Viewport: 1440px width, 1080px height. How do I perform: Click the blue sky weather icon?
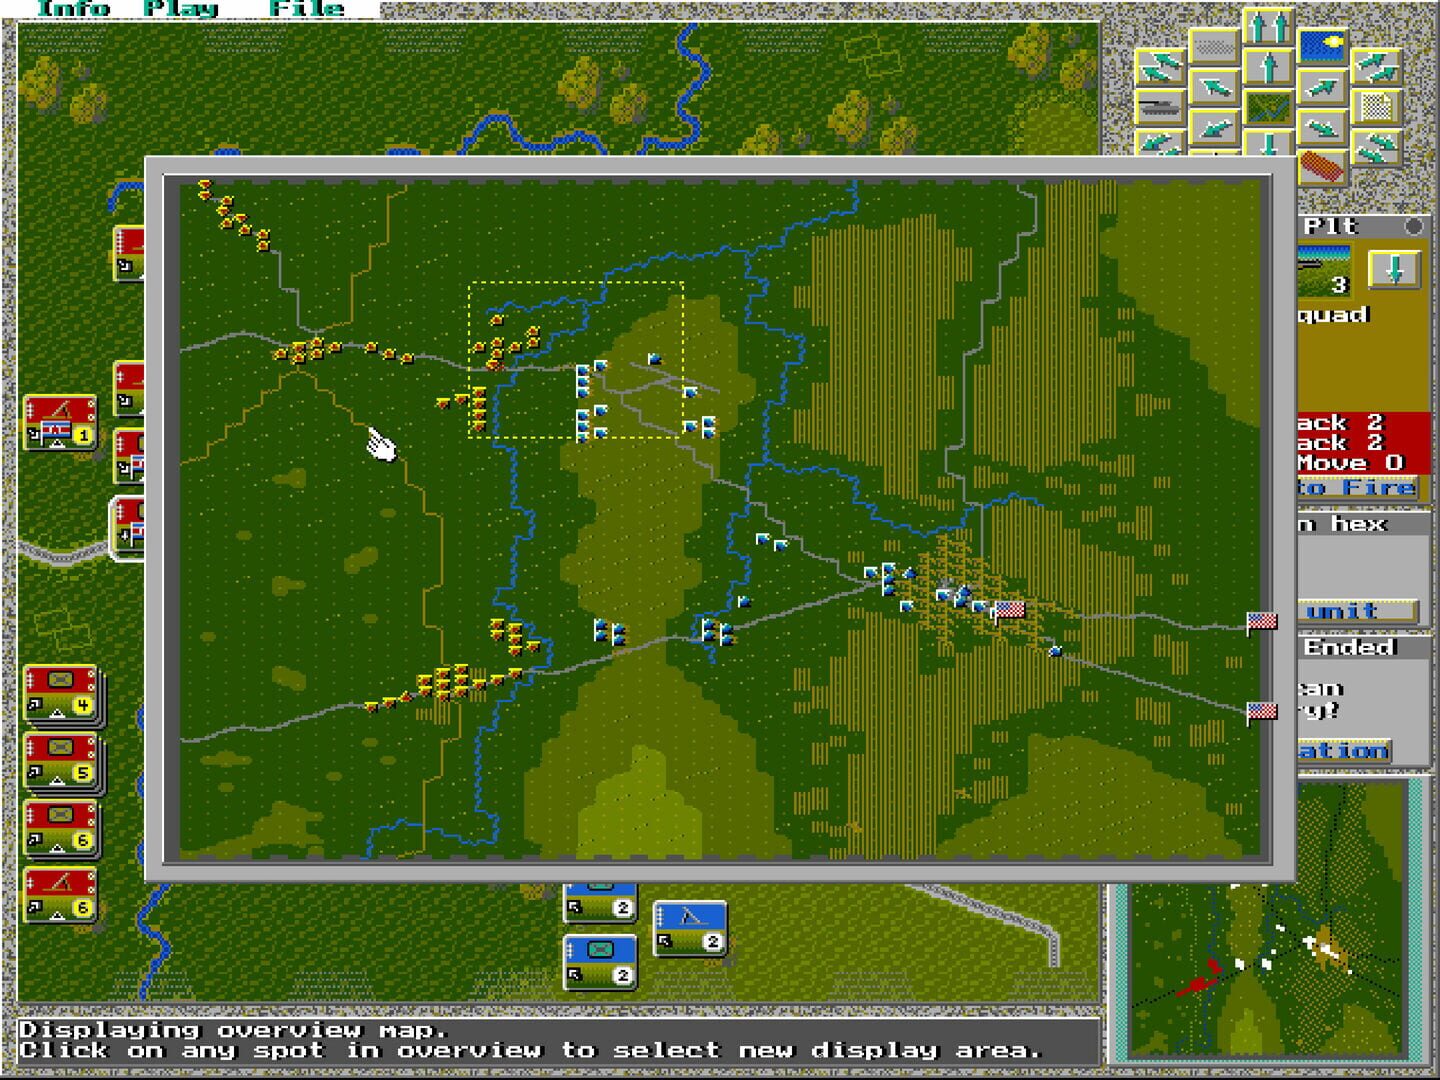click(x=1321, y=43)
